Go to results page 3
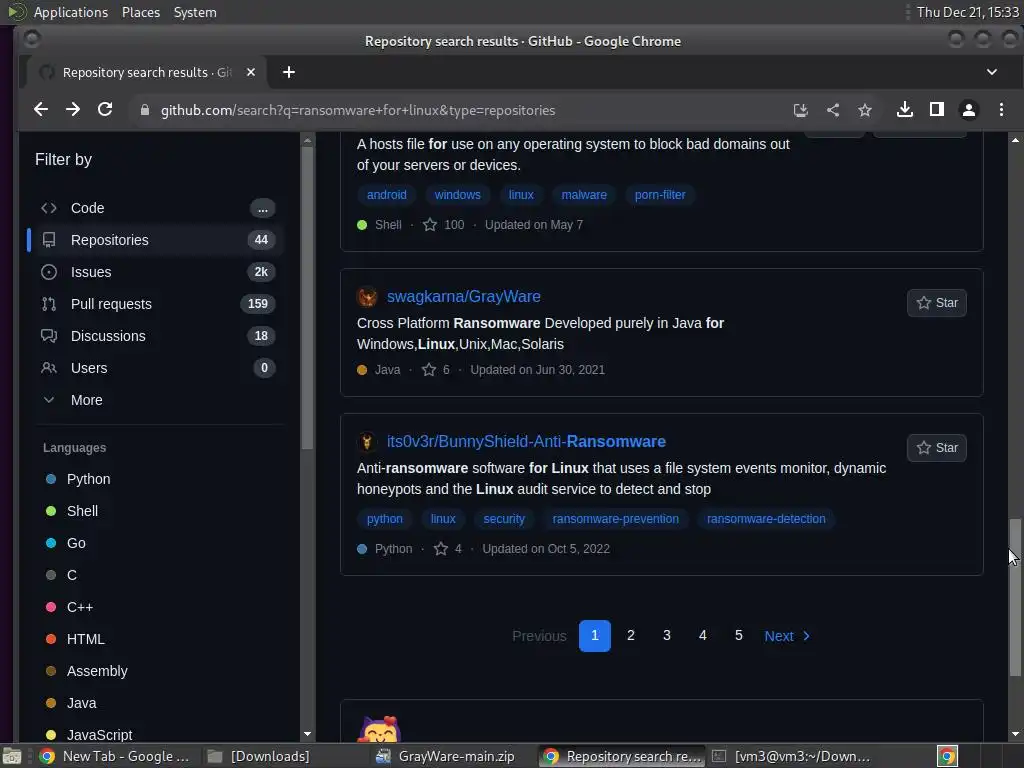The image size is (1024, 768). 666,635
